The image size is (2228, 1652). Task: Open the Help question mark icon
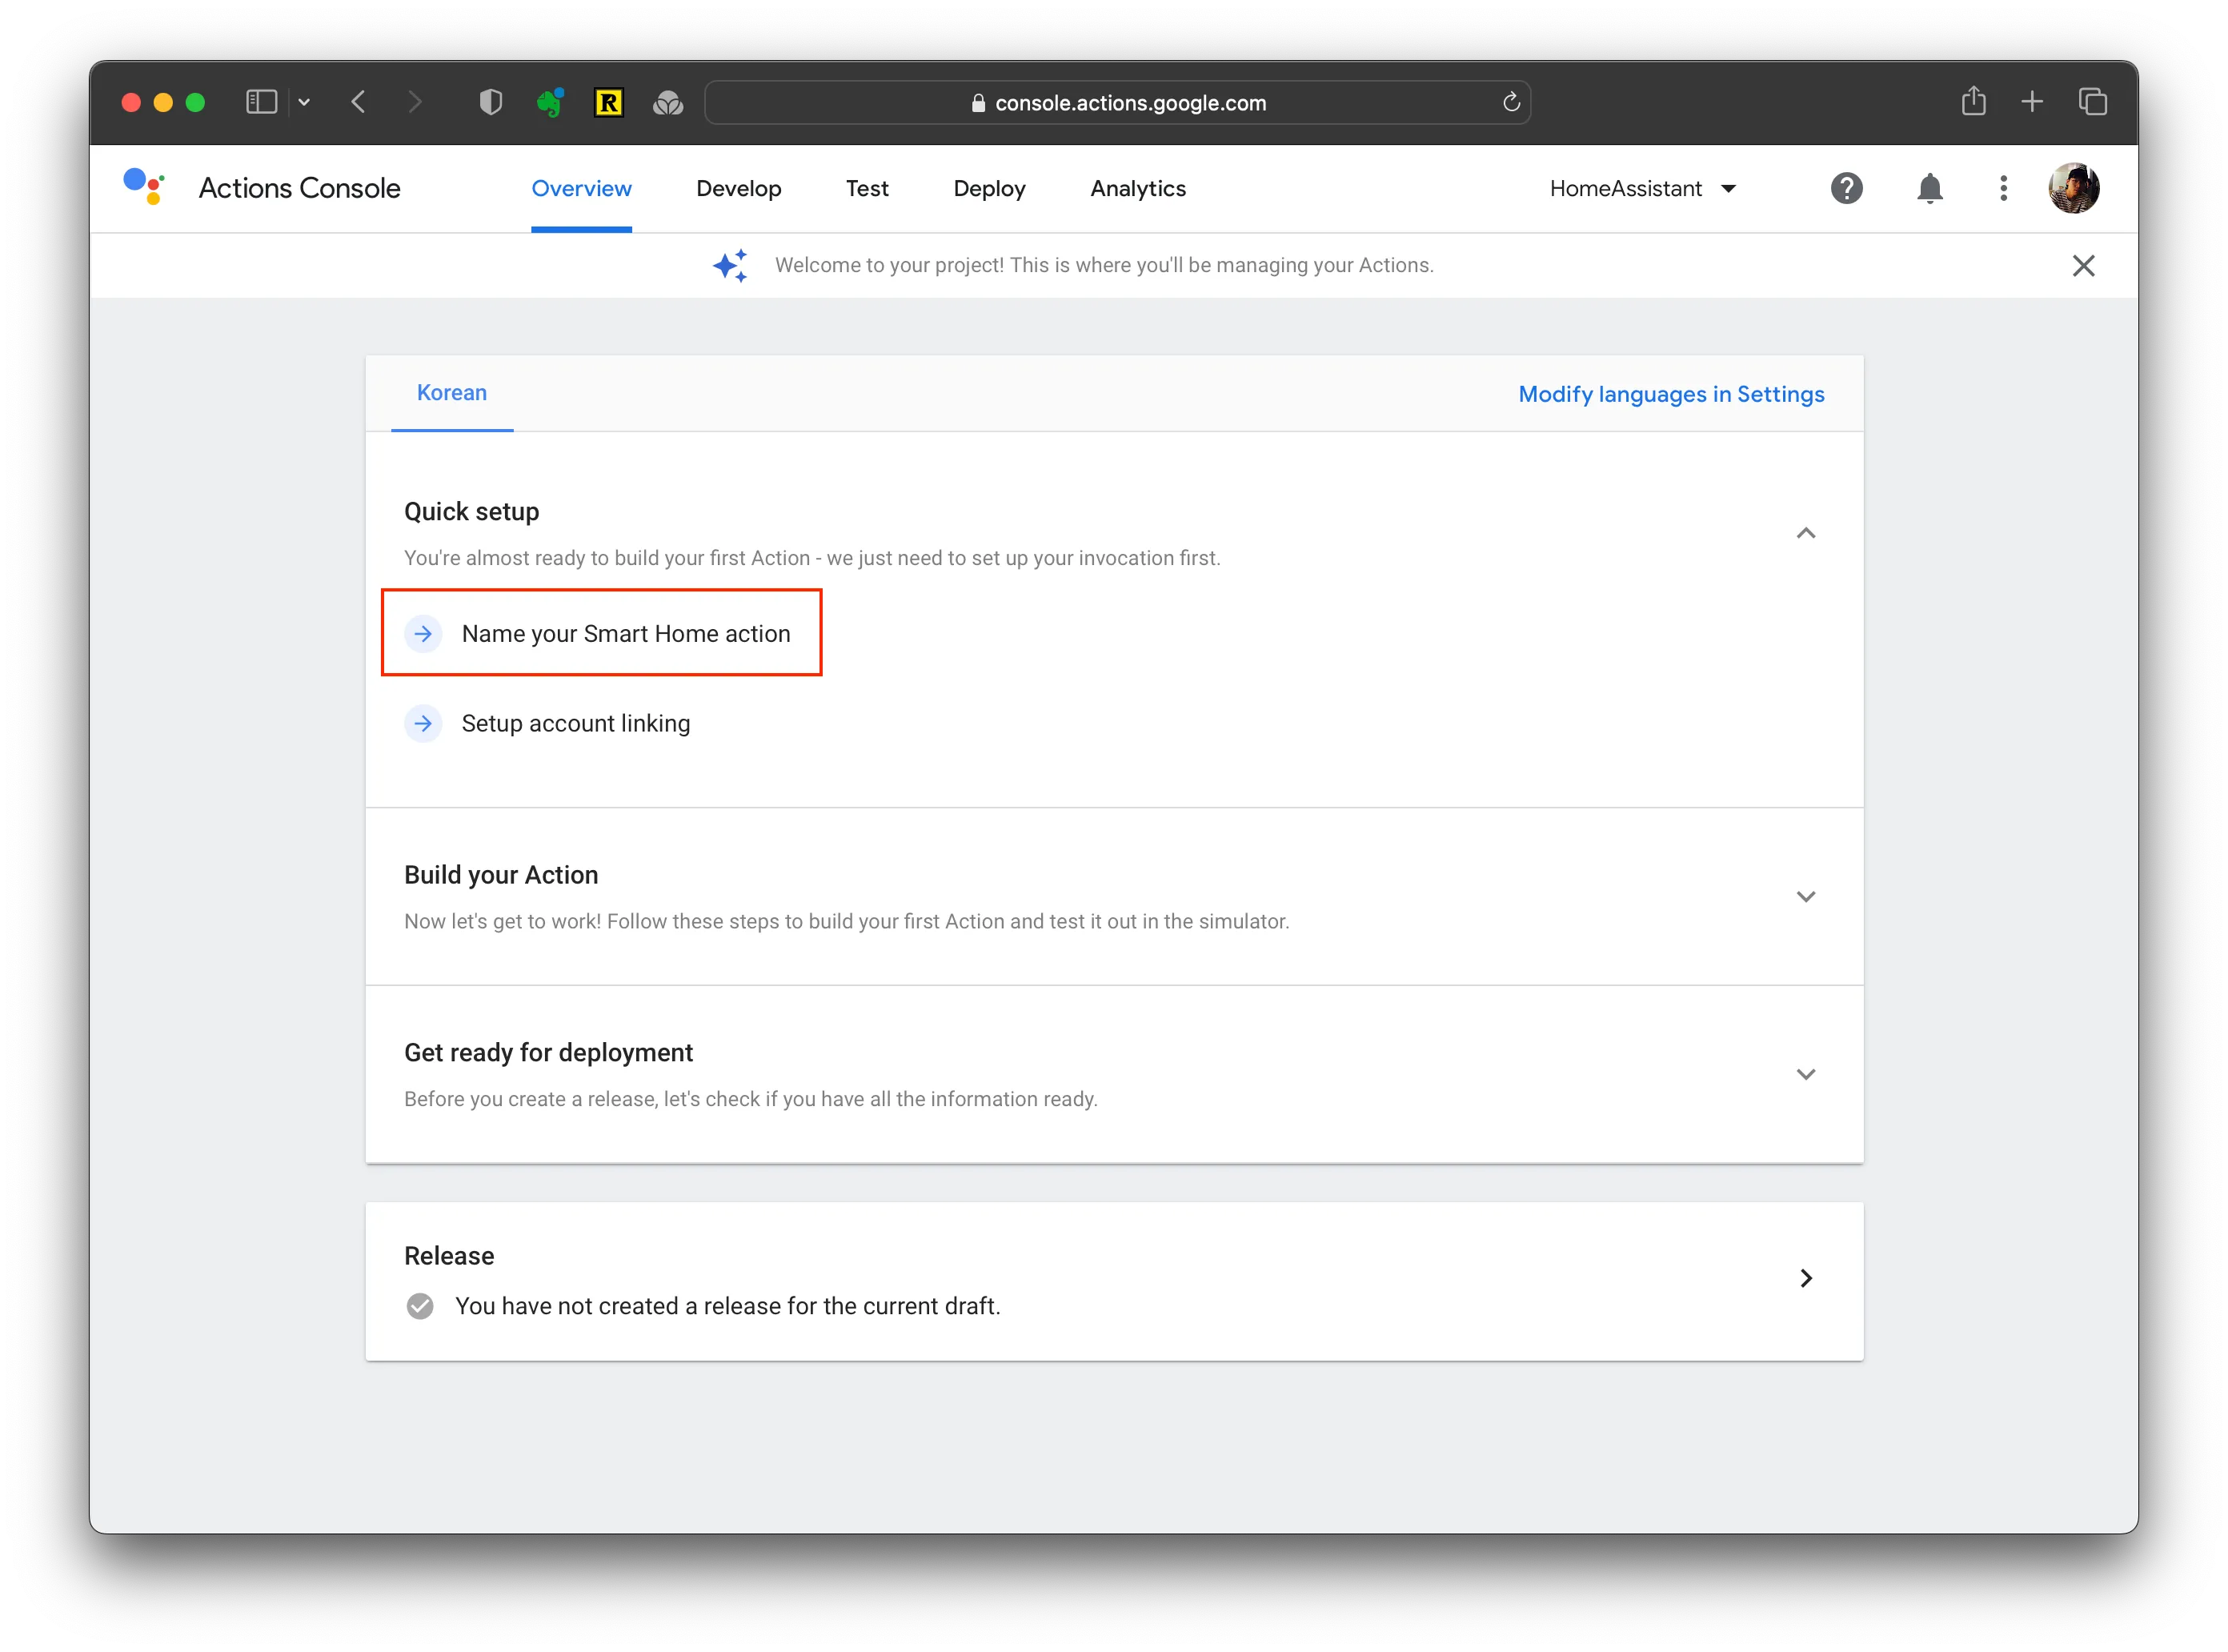tap(1846, 188)
